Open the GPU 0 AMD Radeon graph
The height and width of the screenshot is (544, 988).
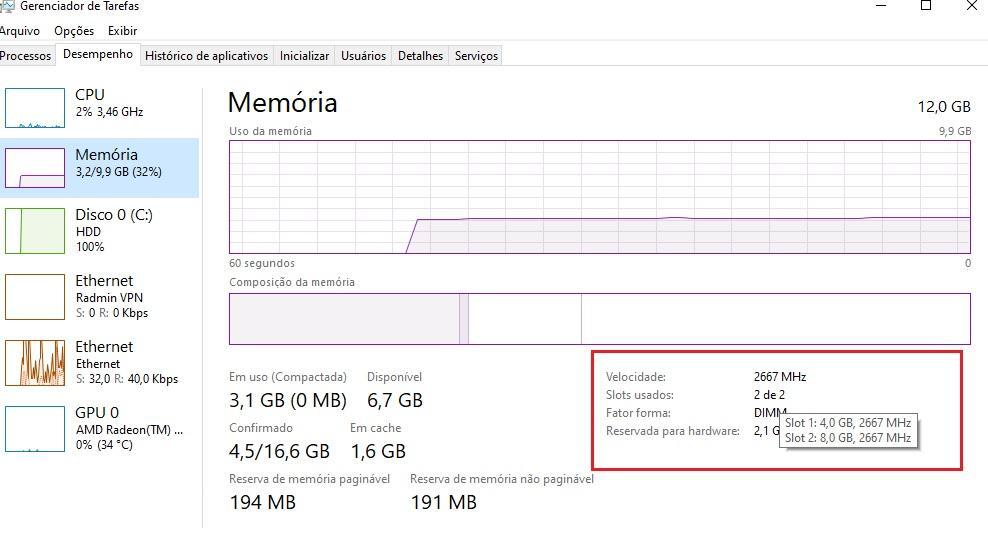click(x=35, y=429)
